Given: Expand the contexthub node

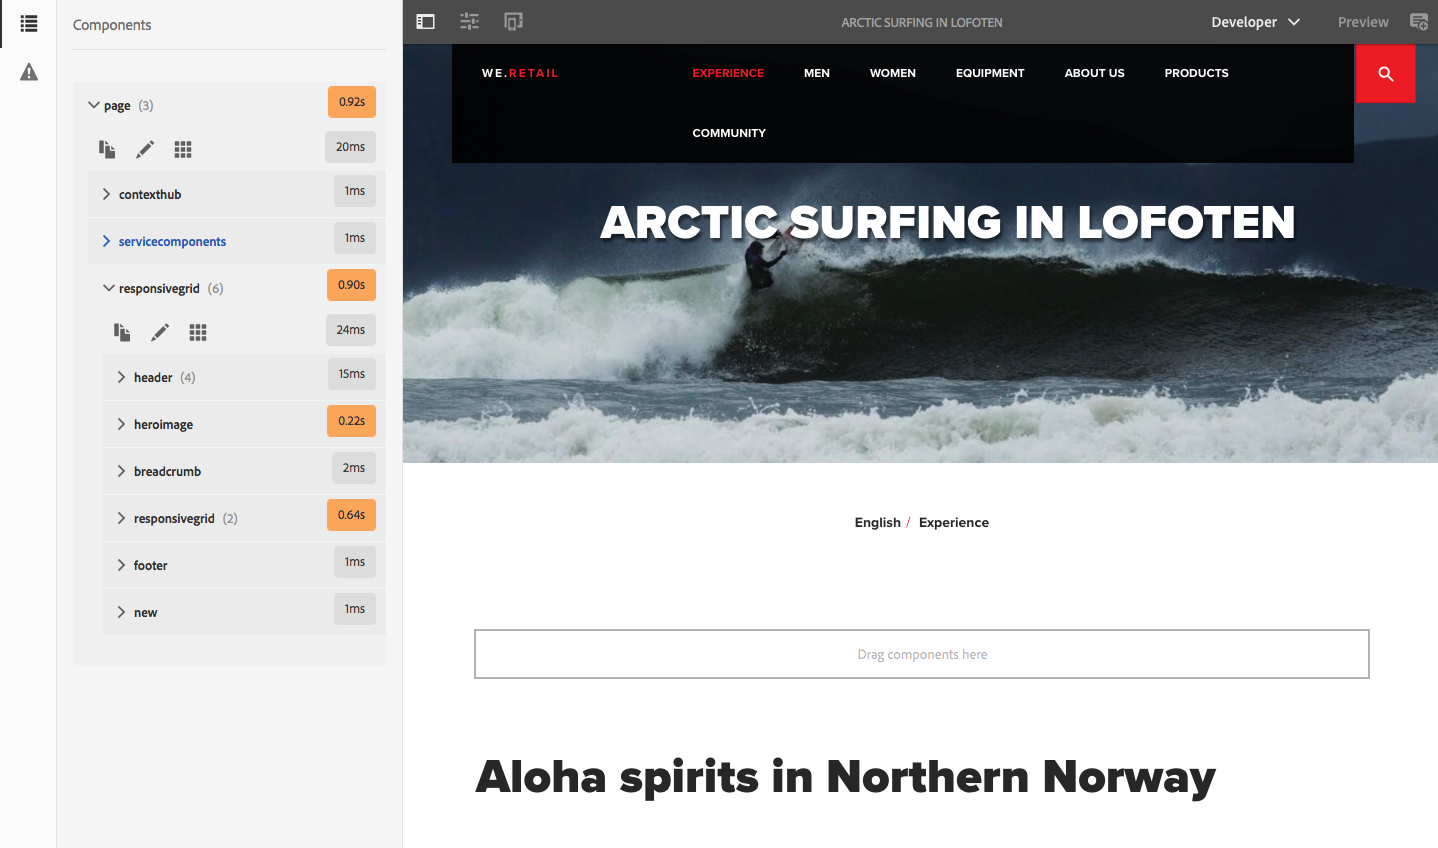Looking at the screenshot, I should tap(106, 194).
